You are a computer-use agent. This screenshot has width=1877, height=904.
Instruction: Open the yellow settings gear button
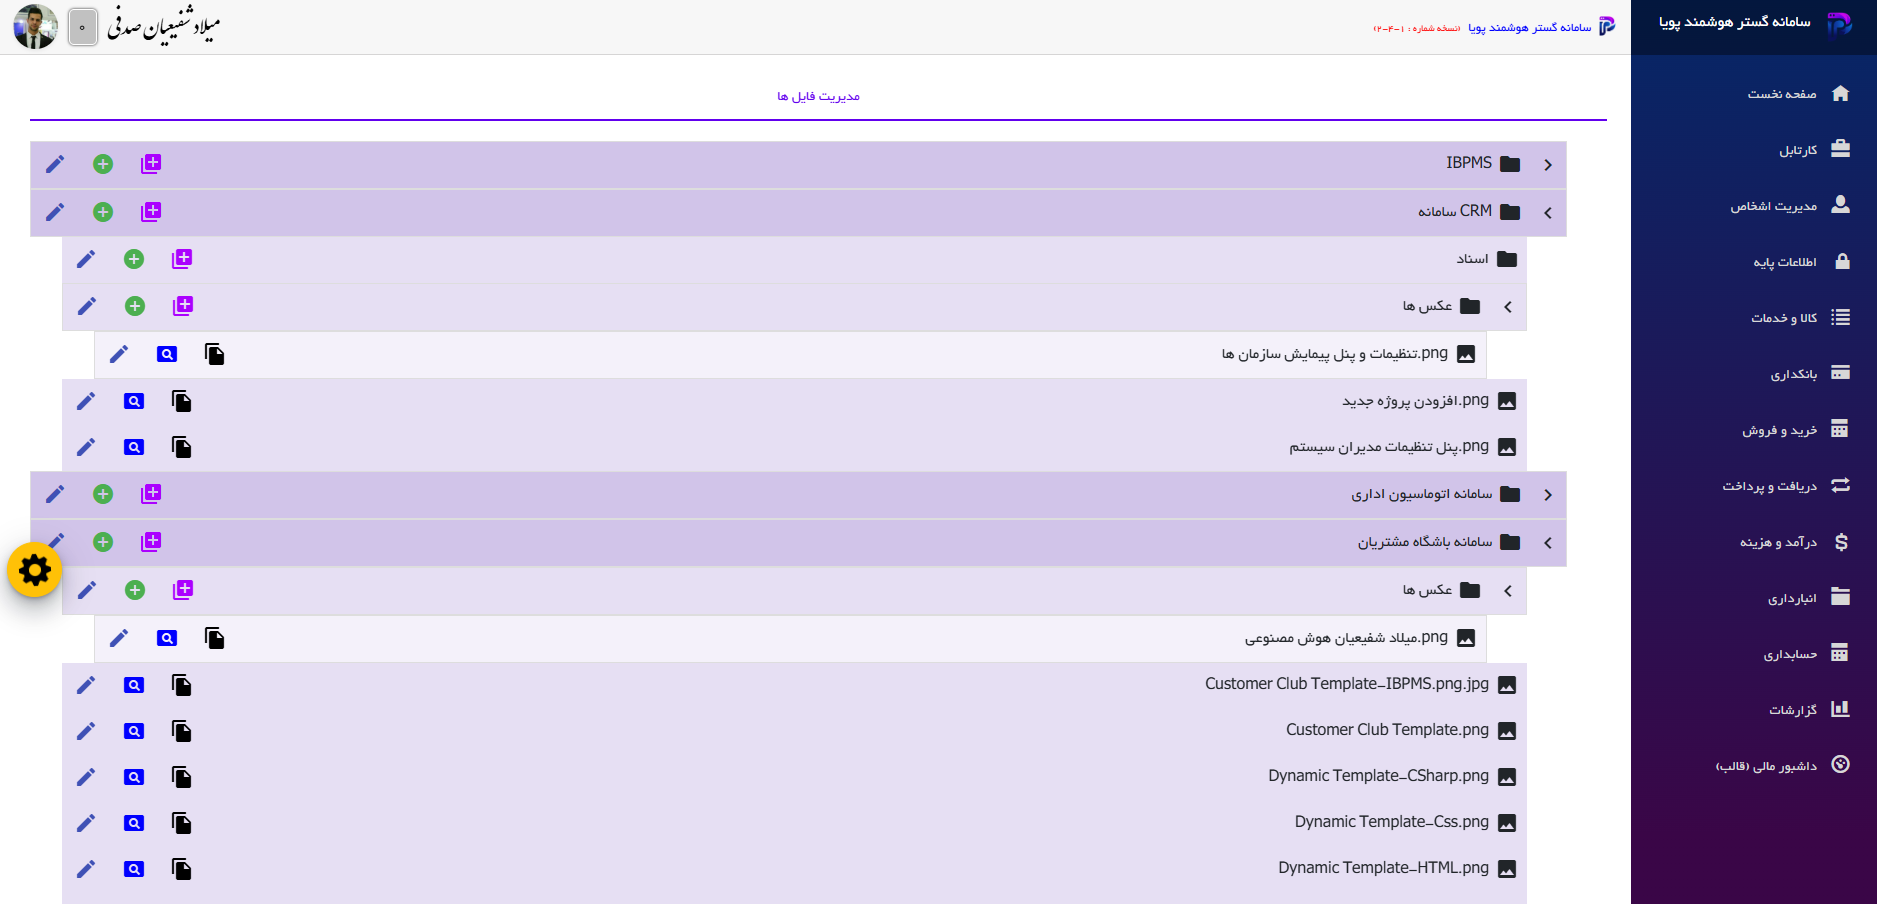(x=35, y=570)
